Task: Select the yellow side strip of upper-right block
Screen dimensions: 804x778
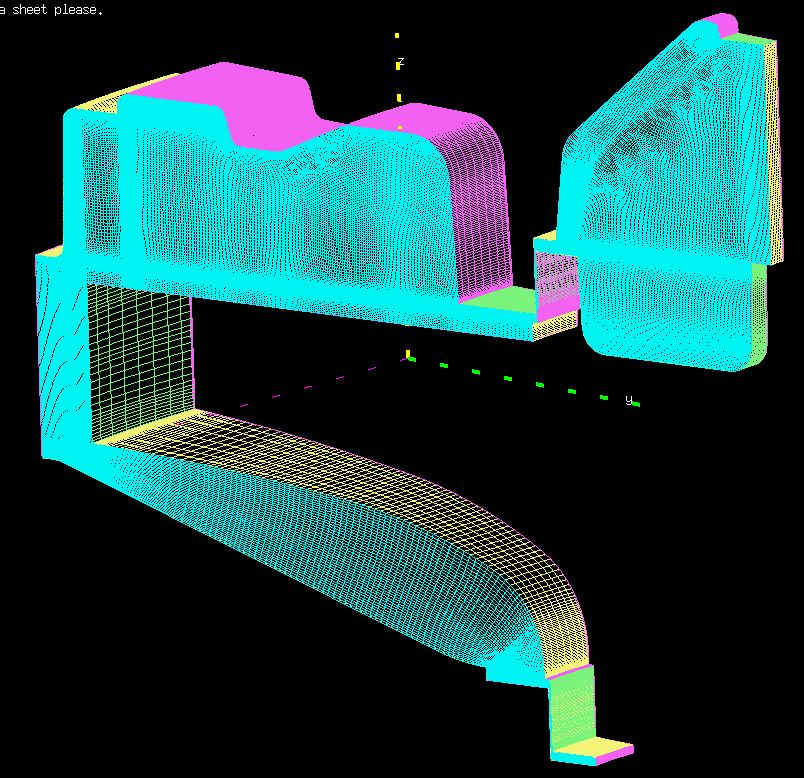Action: point(770,150)
